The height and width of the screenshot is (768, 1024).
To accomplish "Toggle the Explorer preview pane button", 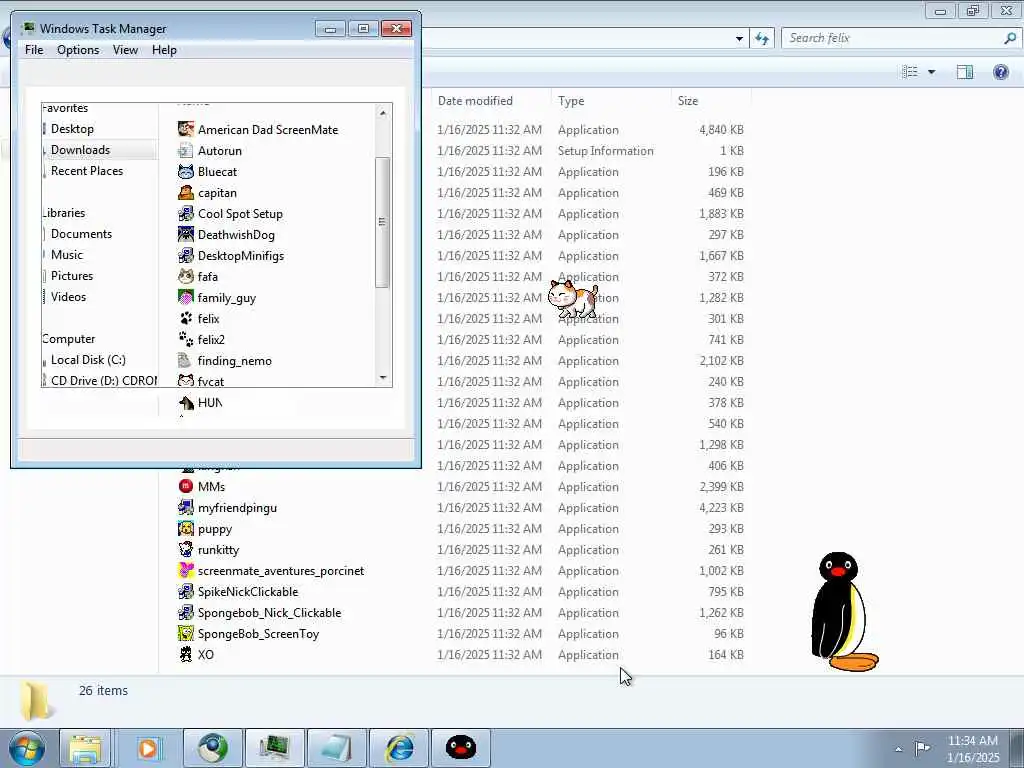I will pos(965,72).
